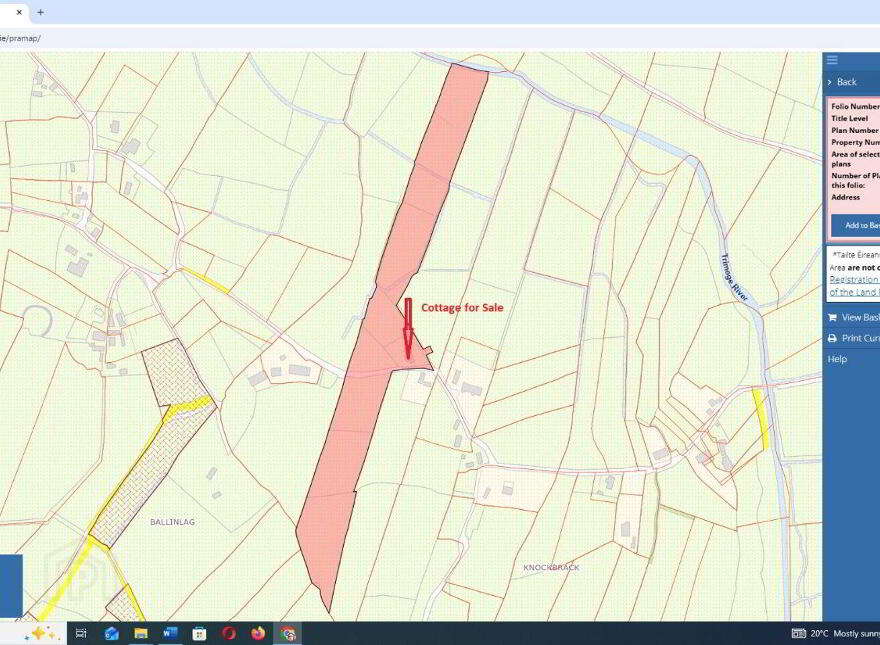
Task: Switch to Chrome in the taskbar
Action: pos(288,634)
